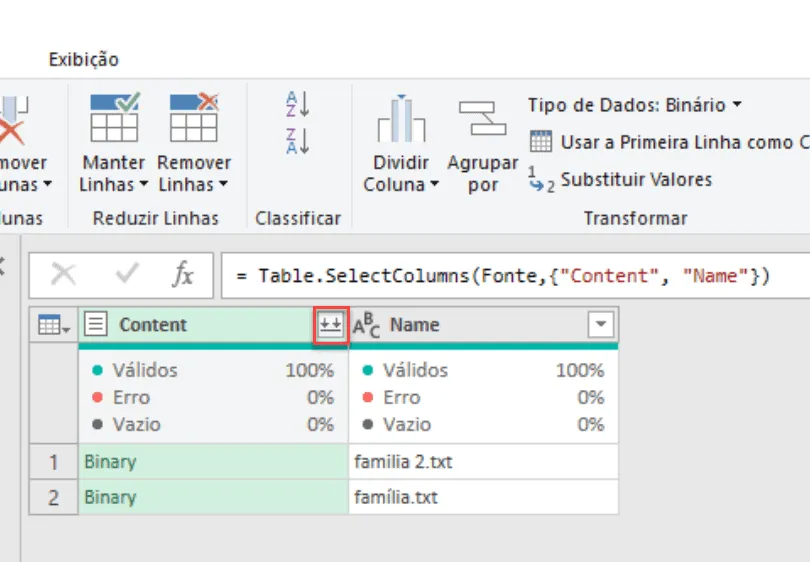The image size is (810, 562).
Task: Click the fx function icon
Action: pyautogui.click(x=183, y=274)
